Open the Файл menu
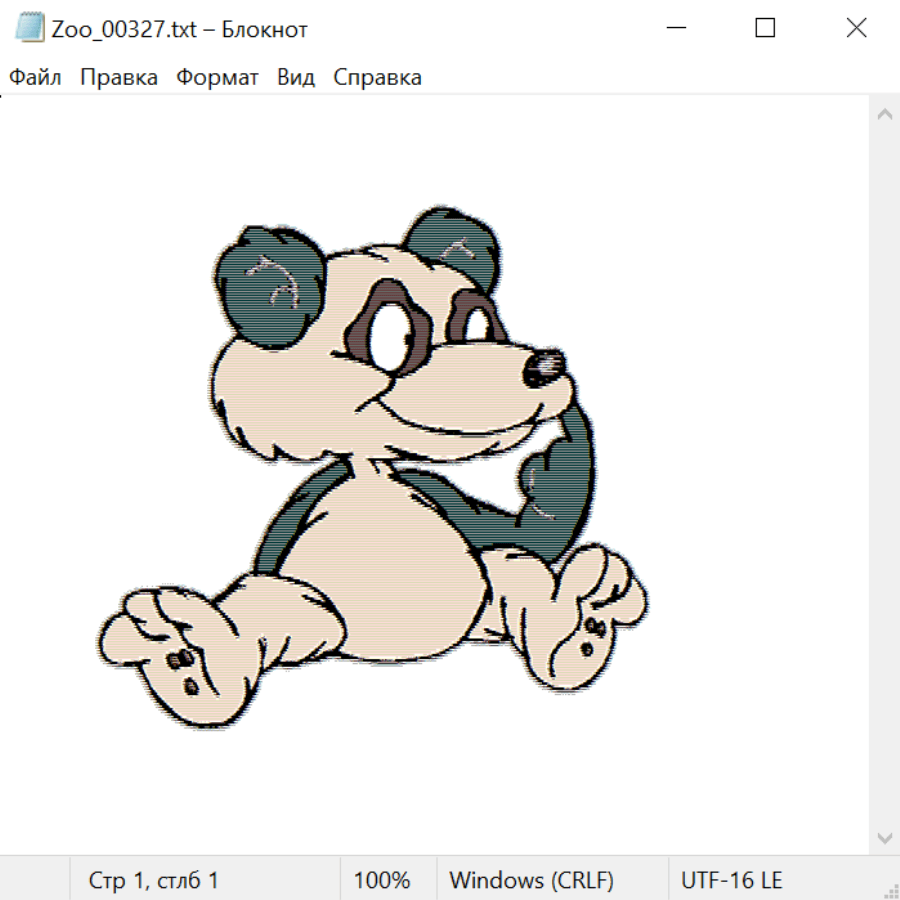 point(35,78)
